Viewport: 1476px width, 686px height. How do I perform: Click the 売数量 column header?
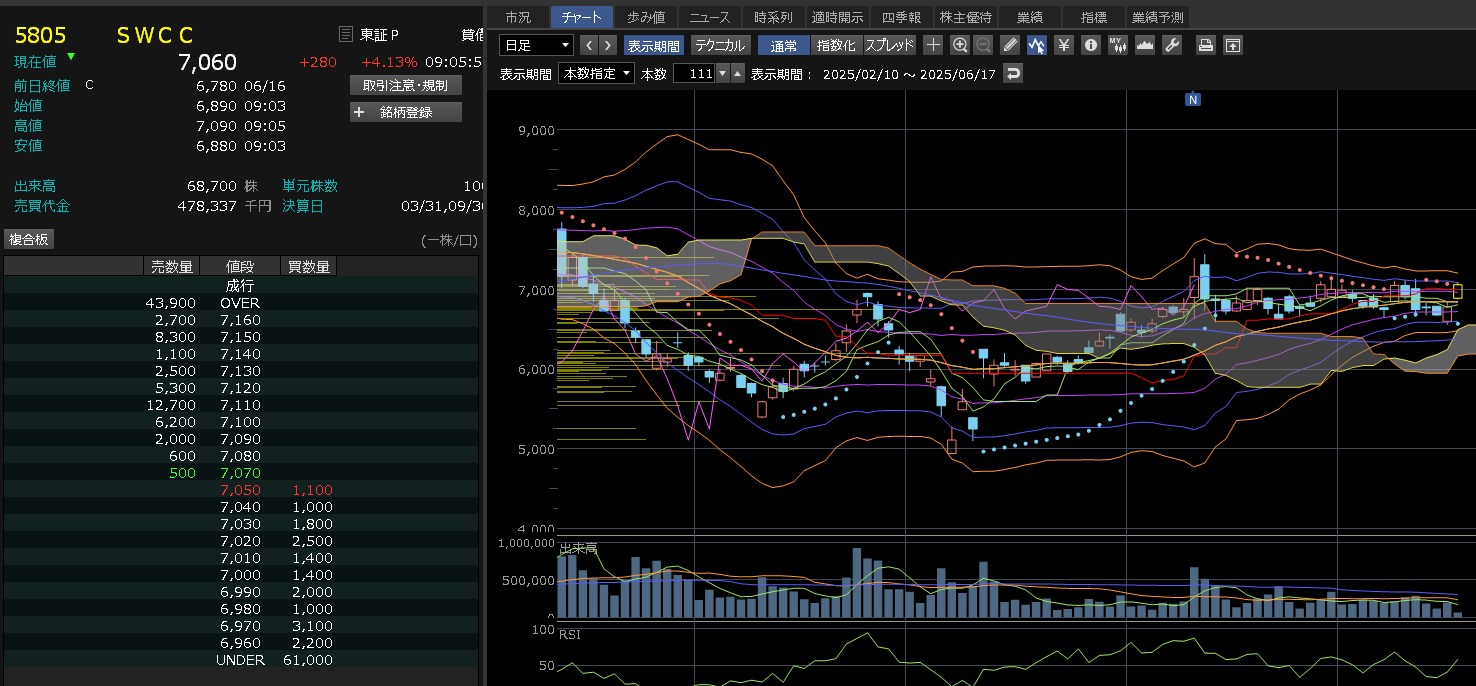click(172, 266)
